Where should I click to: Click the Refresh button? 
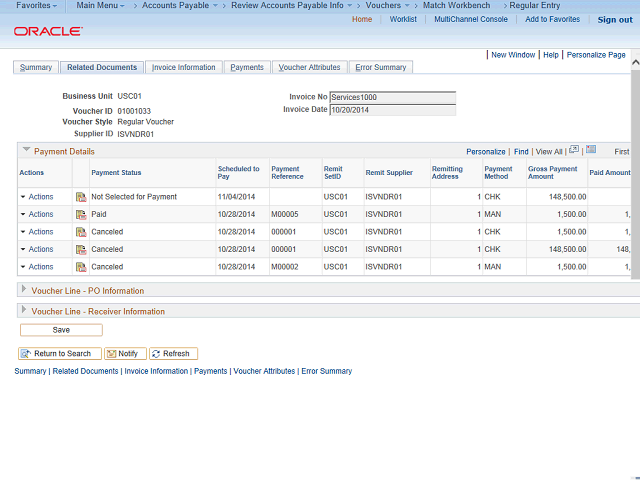pos(174,353)
